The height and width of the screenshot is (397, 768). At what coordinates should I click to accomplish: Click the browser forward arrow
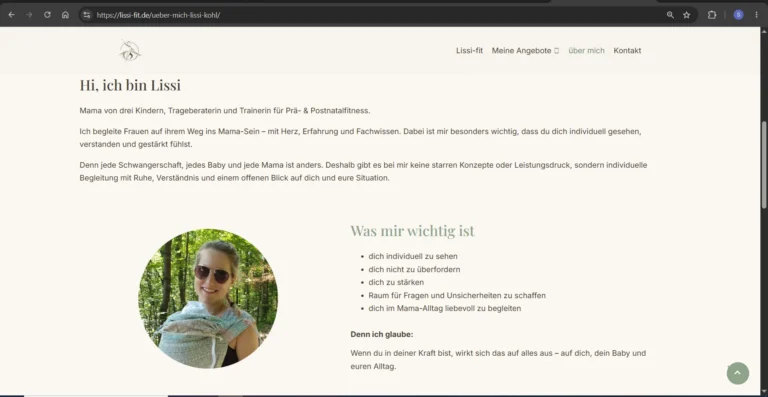pos(29,15)
